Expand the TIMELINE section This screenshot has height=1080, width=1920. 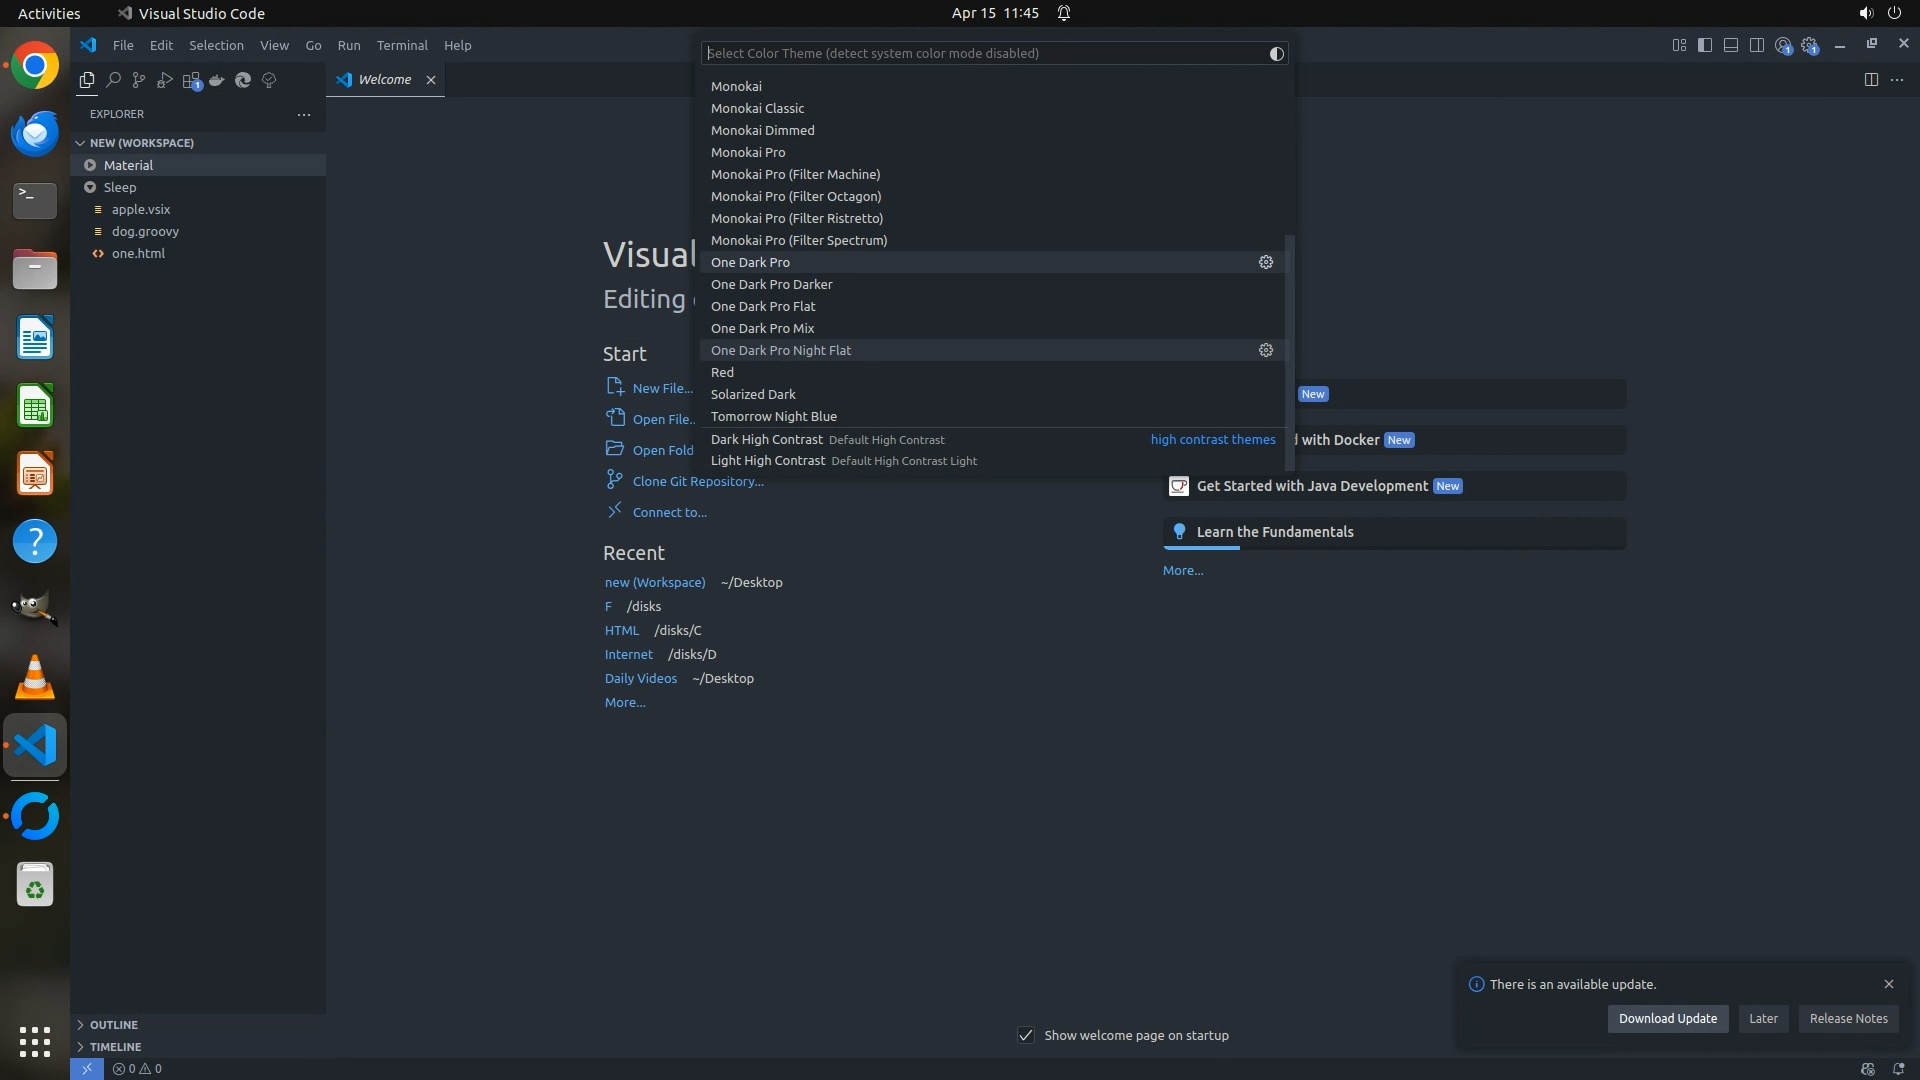(x=115, y=1047)
